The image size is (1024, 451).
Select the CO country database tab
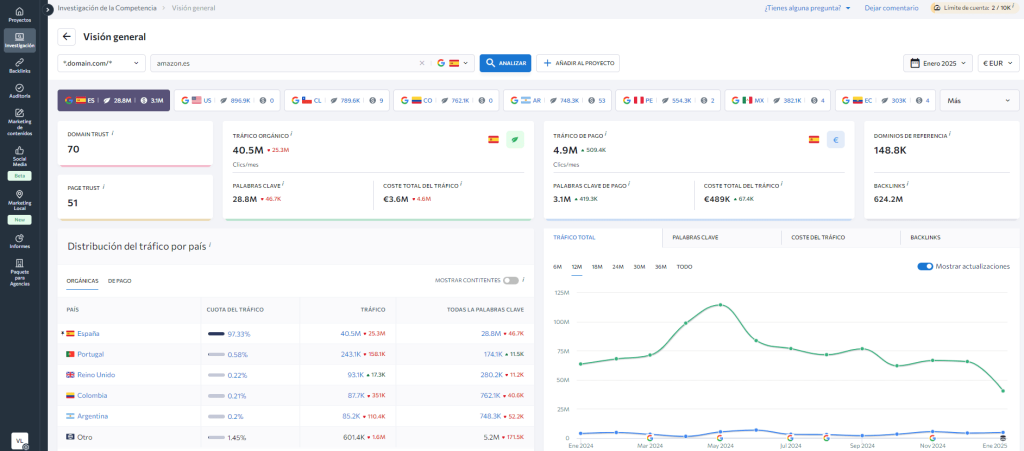pyautogui.click(x=447, y=101)
